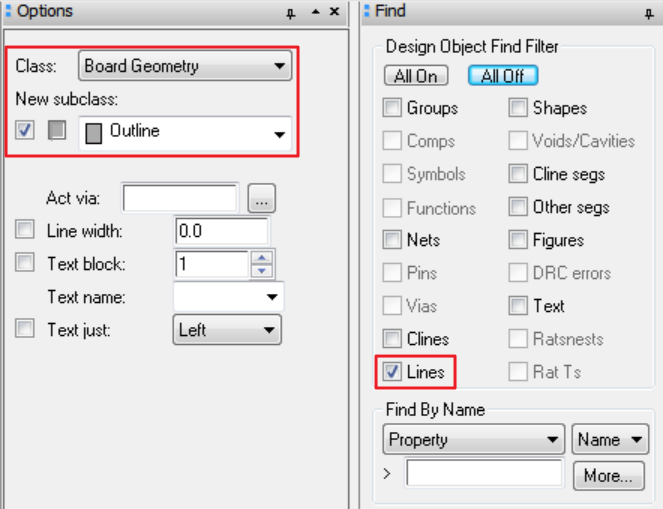Expand the Outline subclass dropdown
This screenshot has width=663, height=509.
185,133
